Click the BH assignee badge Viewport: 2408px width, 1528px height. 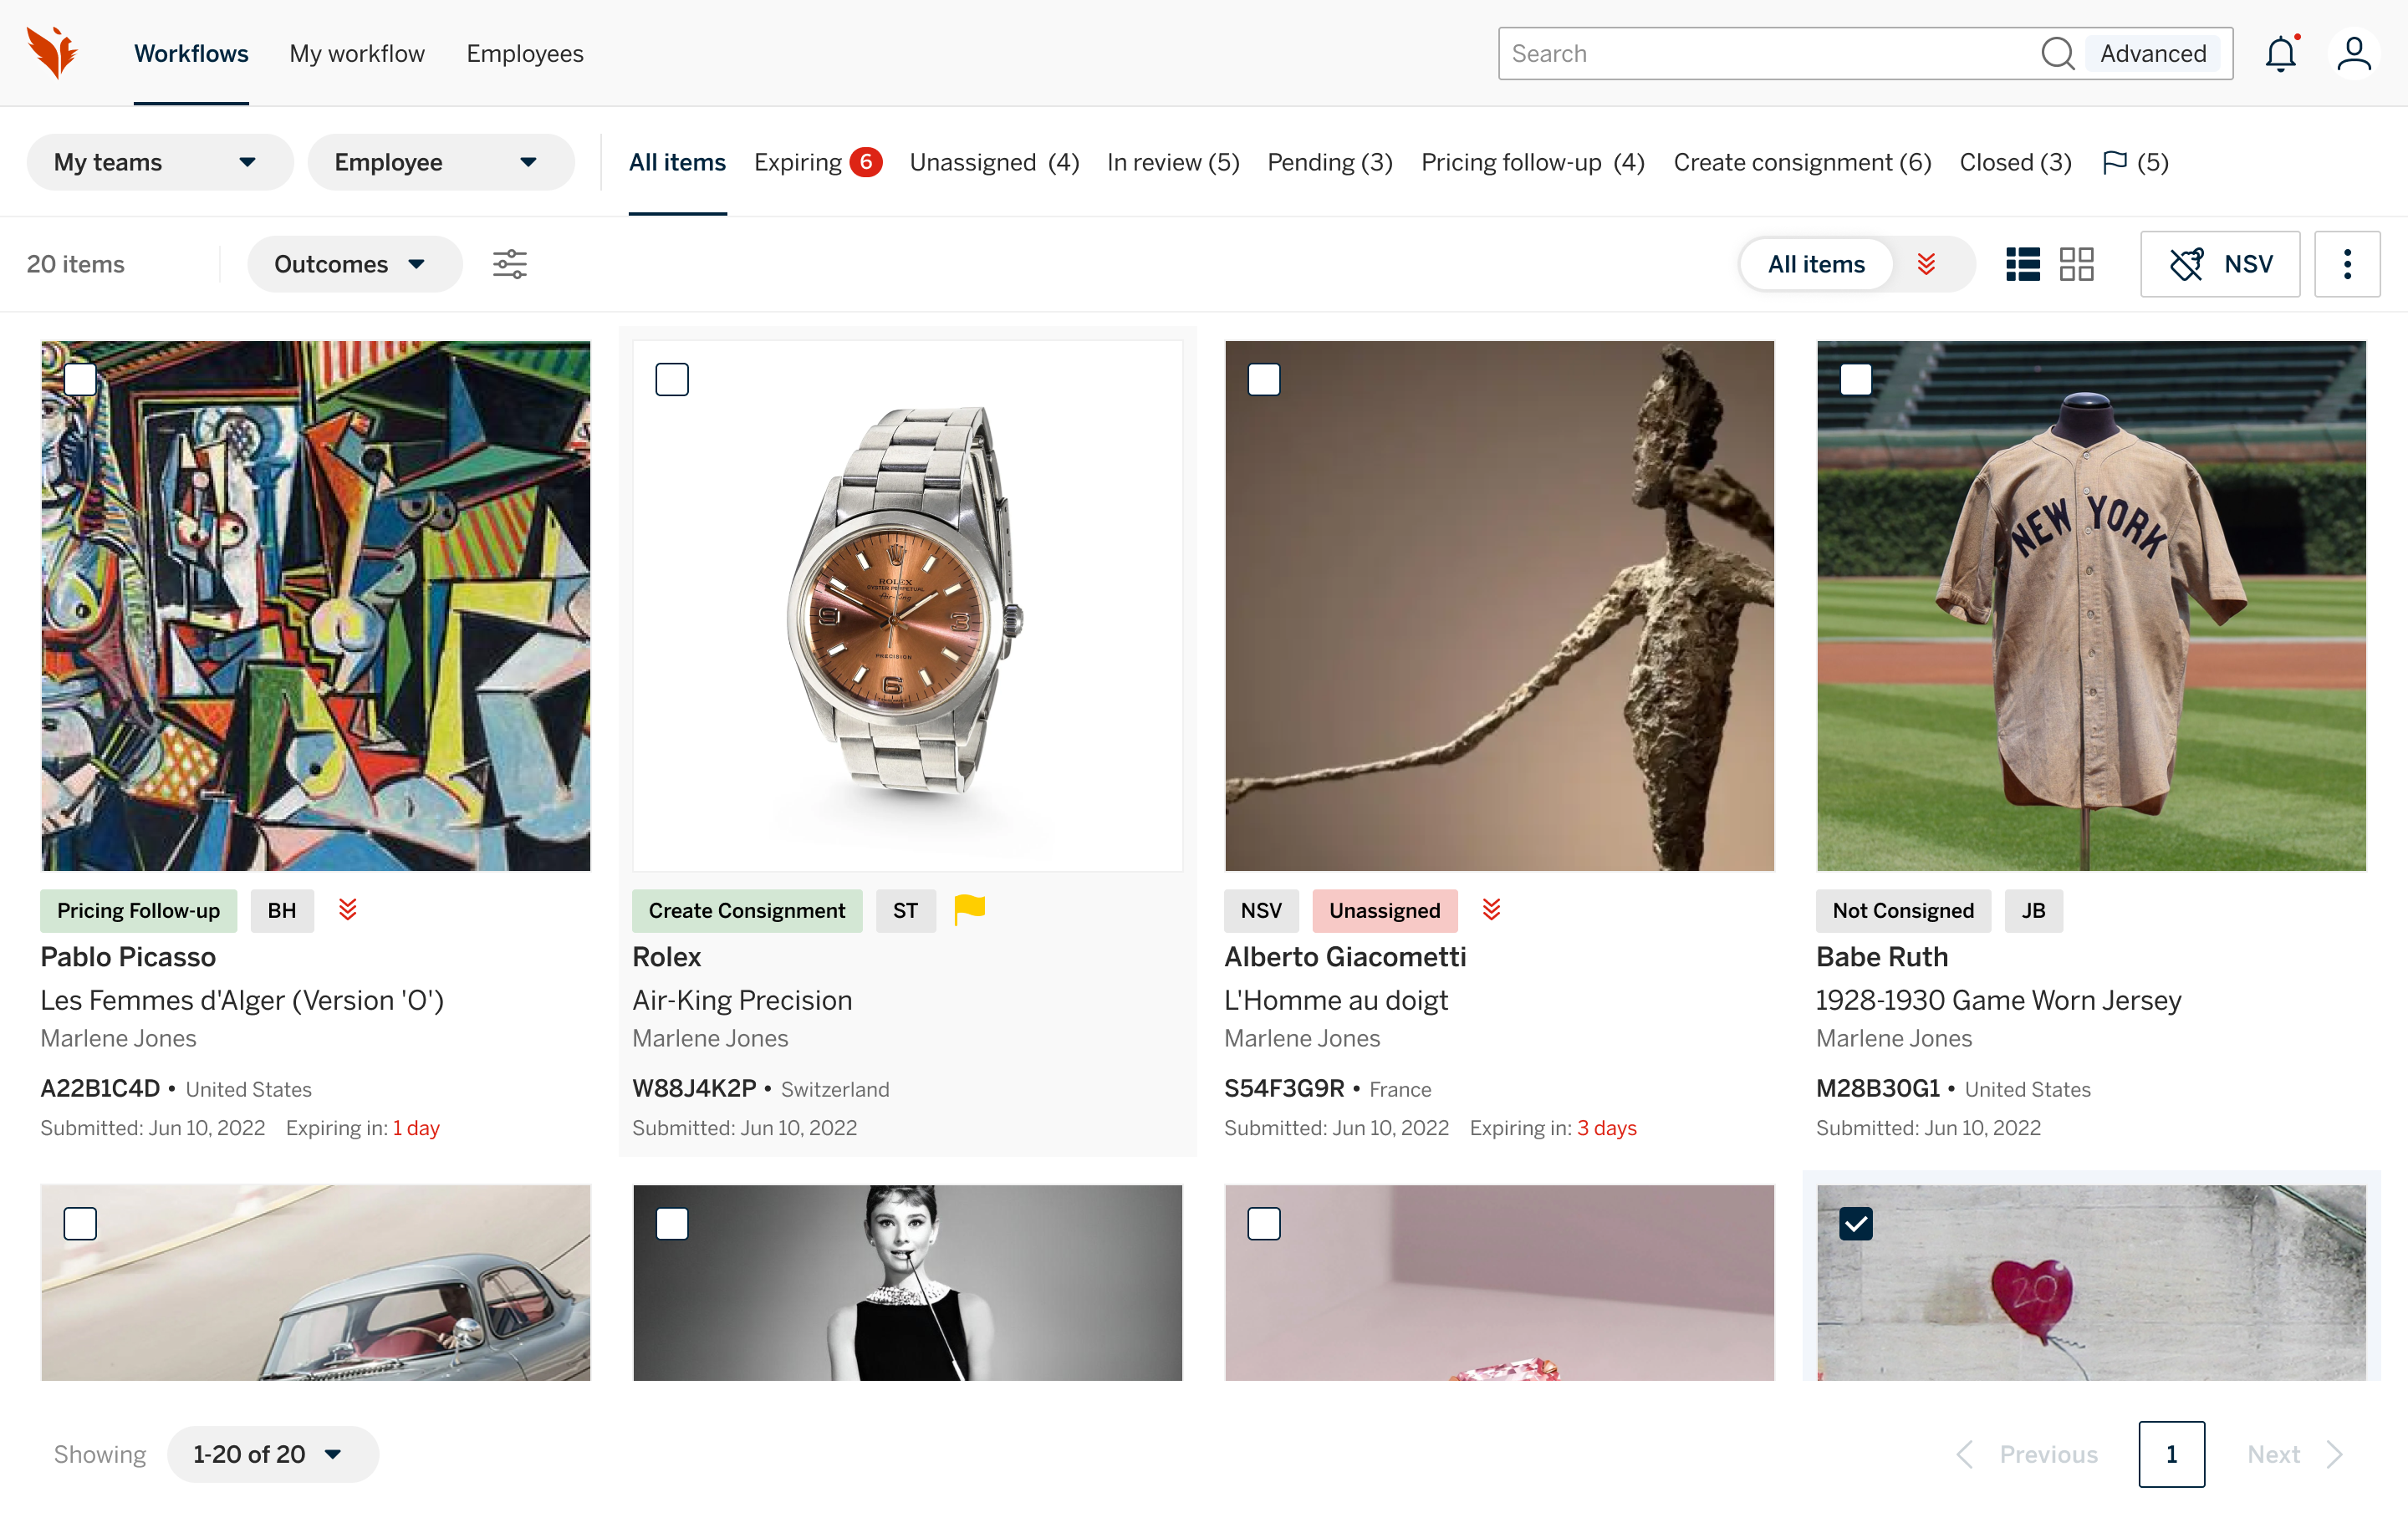(x=282, y=910)
